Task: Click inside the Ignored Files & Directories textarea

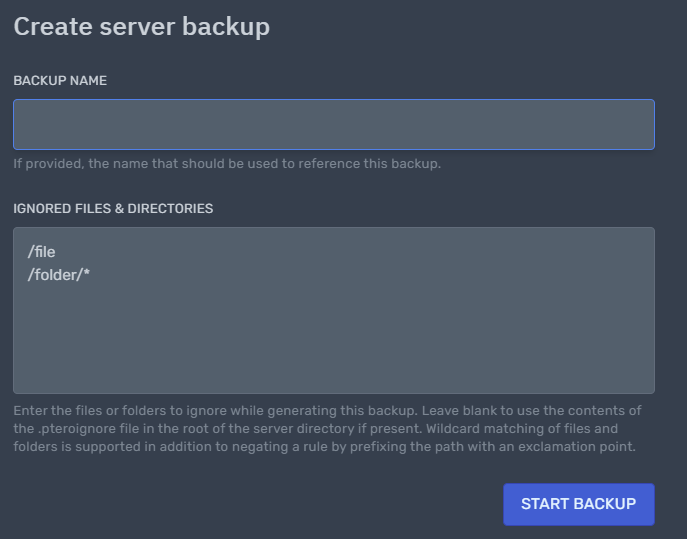Action: coord(334,310)
